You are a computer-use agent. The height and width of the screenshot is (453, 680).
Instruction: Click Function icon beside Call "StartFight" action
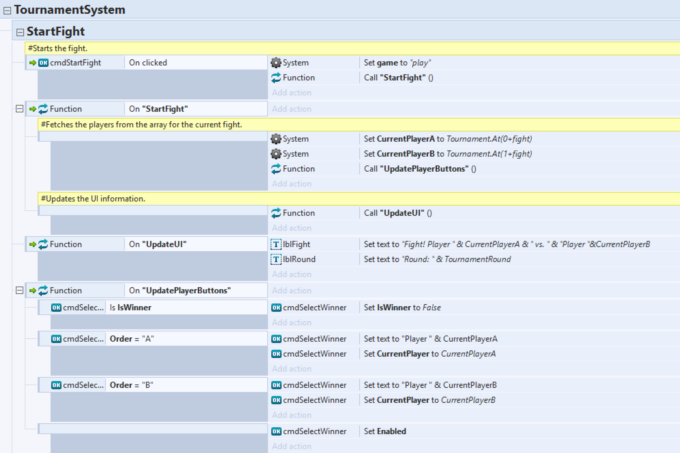[276, 77]
